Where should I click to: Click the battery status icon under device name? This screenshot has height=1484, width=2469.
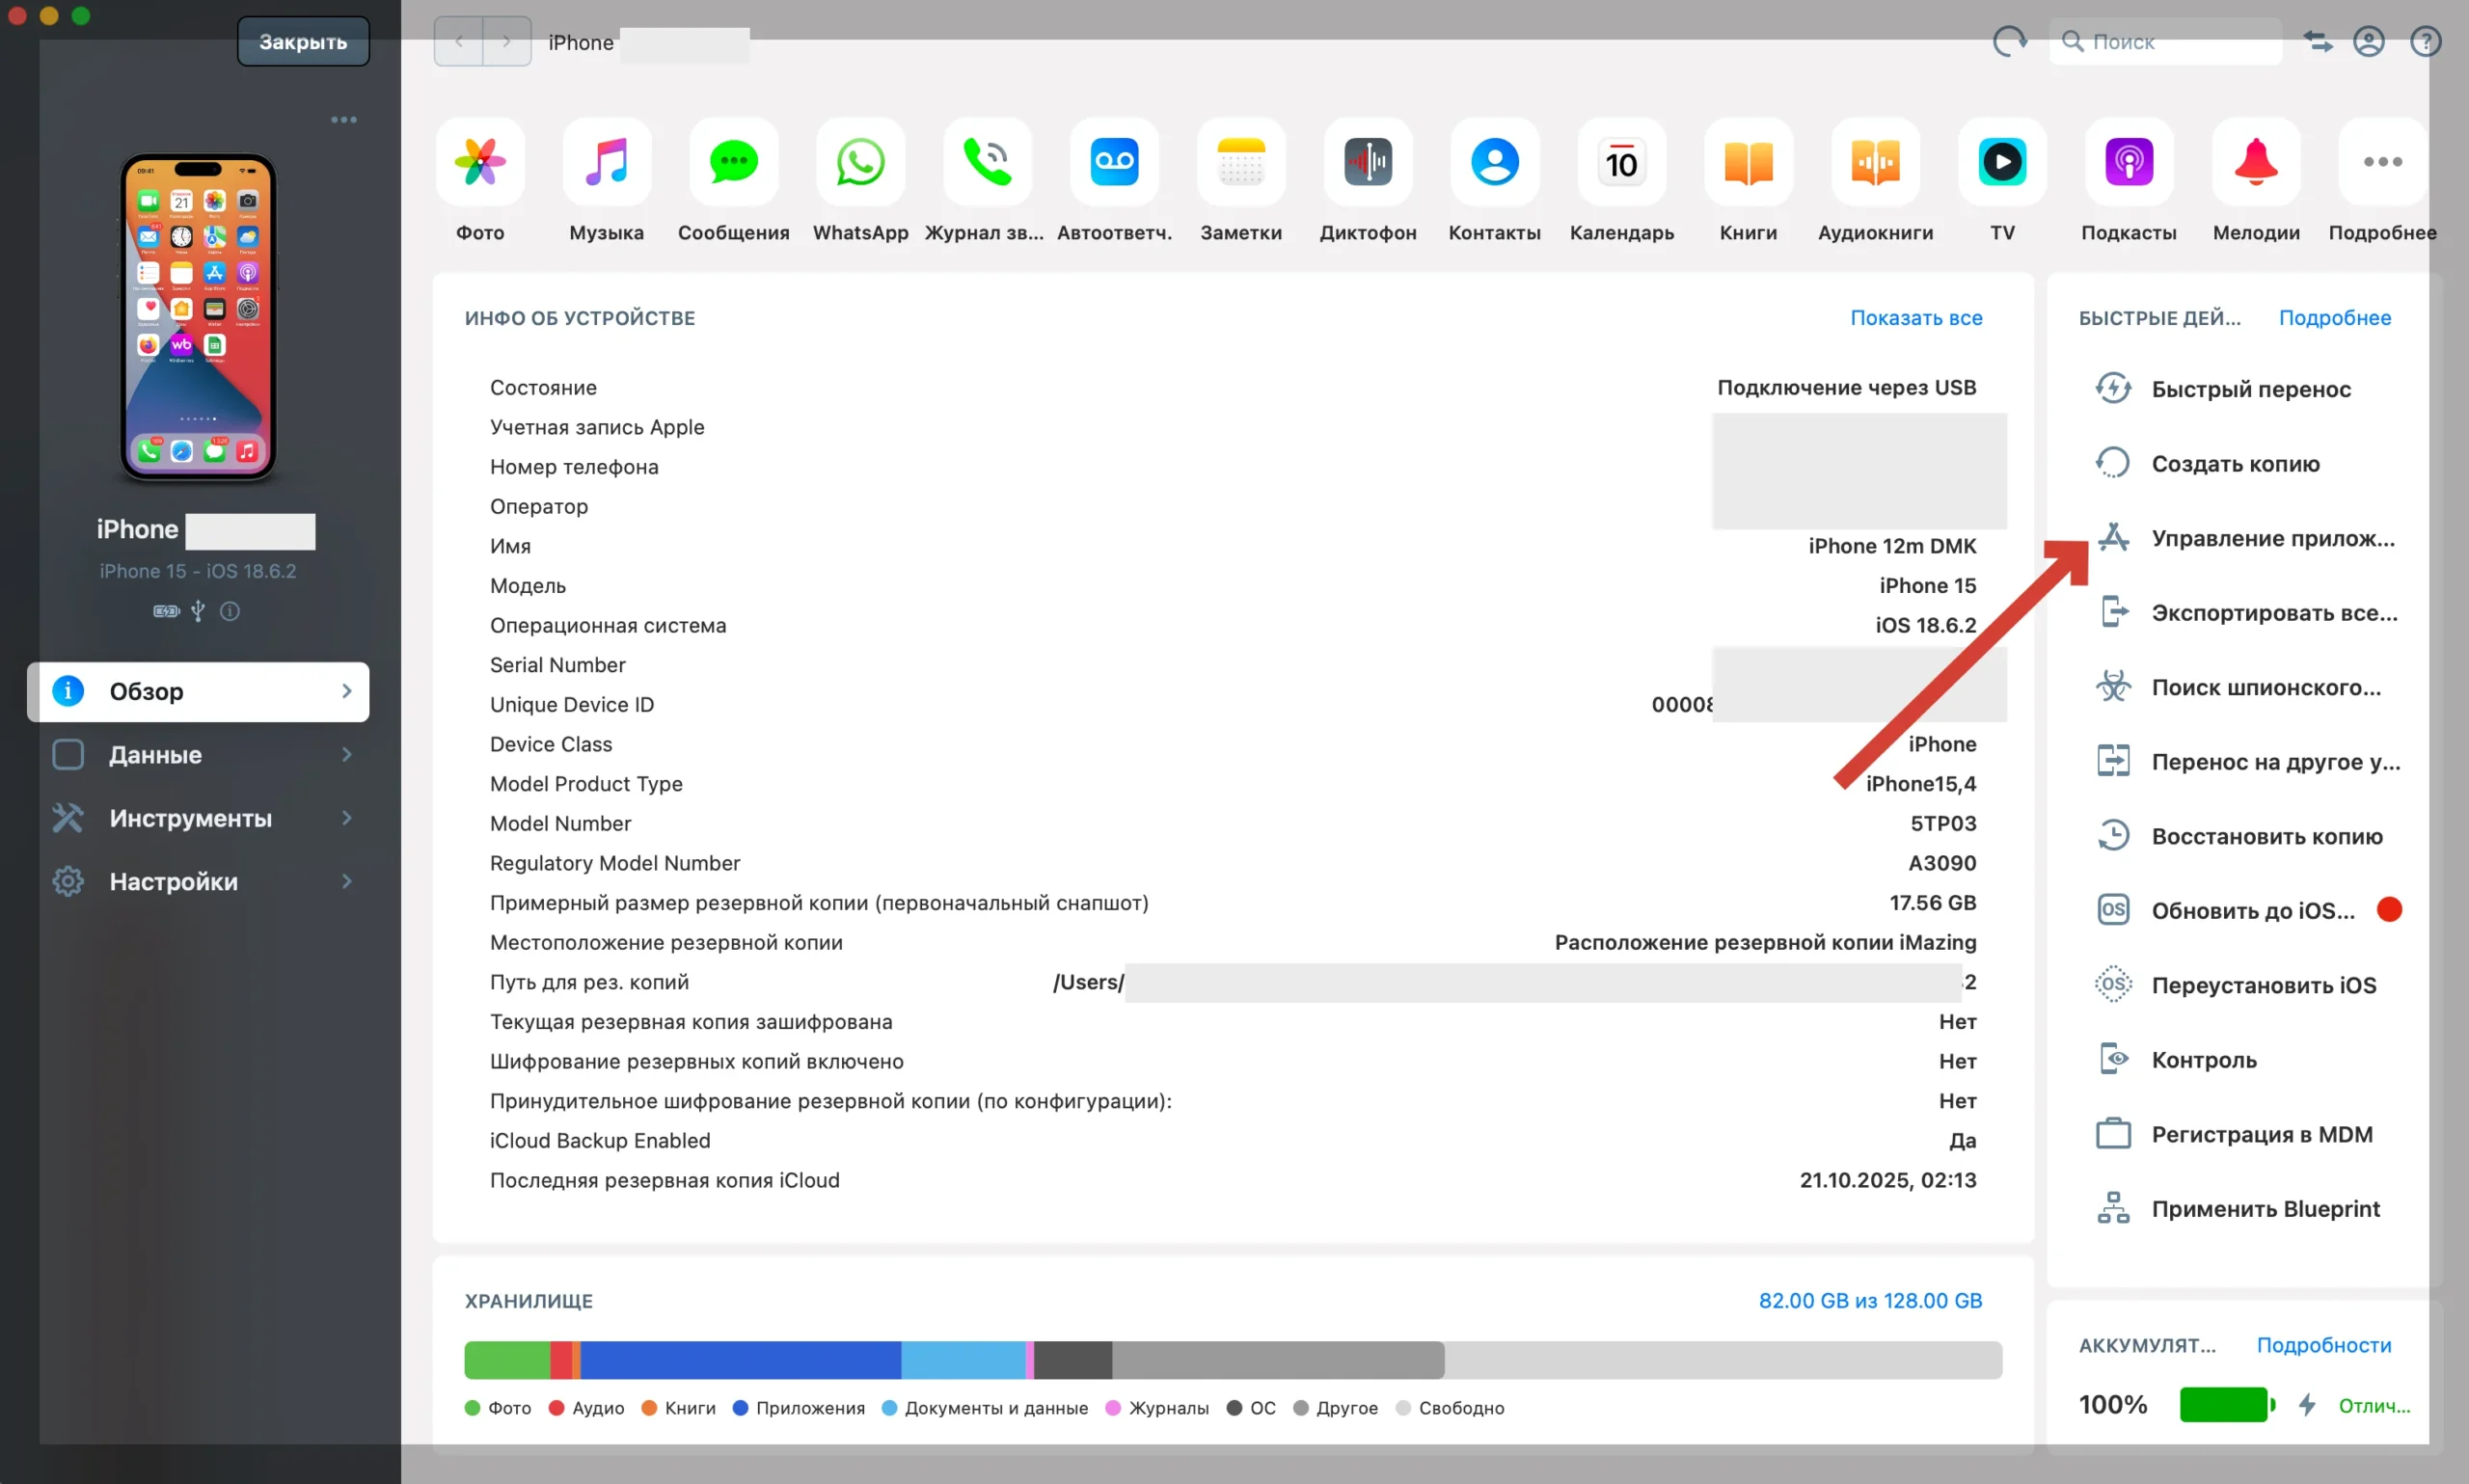click(166, 611)
